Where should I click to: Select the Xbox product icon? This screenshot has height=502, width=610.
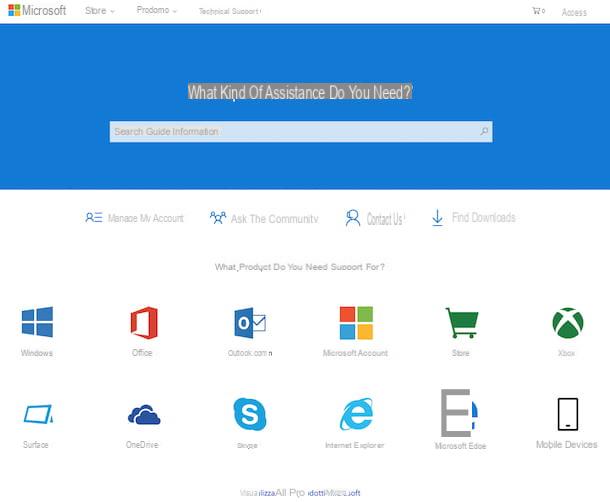[x=568, y=323]
